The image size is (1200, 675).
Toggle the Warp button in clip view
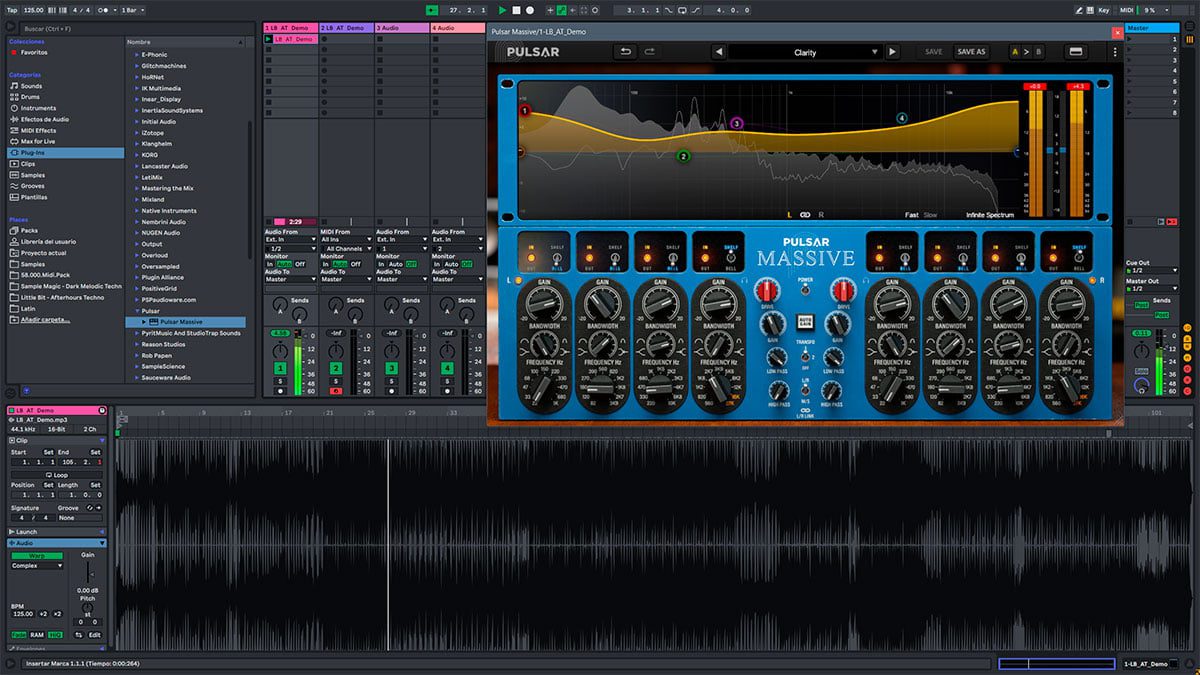(x=36, y=555)
